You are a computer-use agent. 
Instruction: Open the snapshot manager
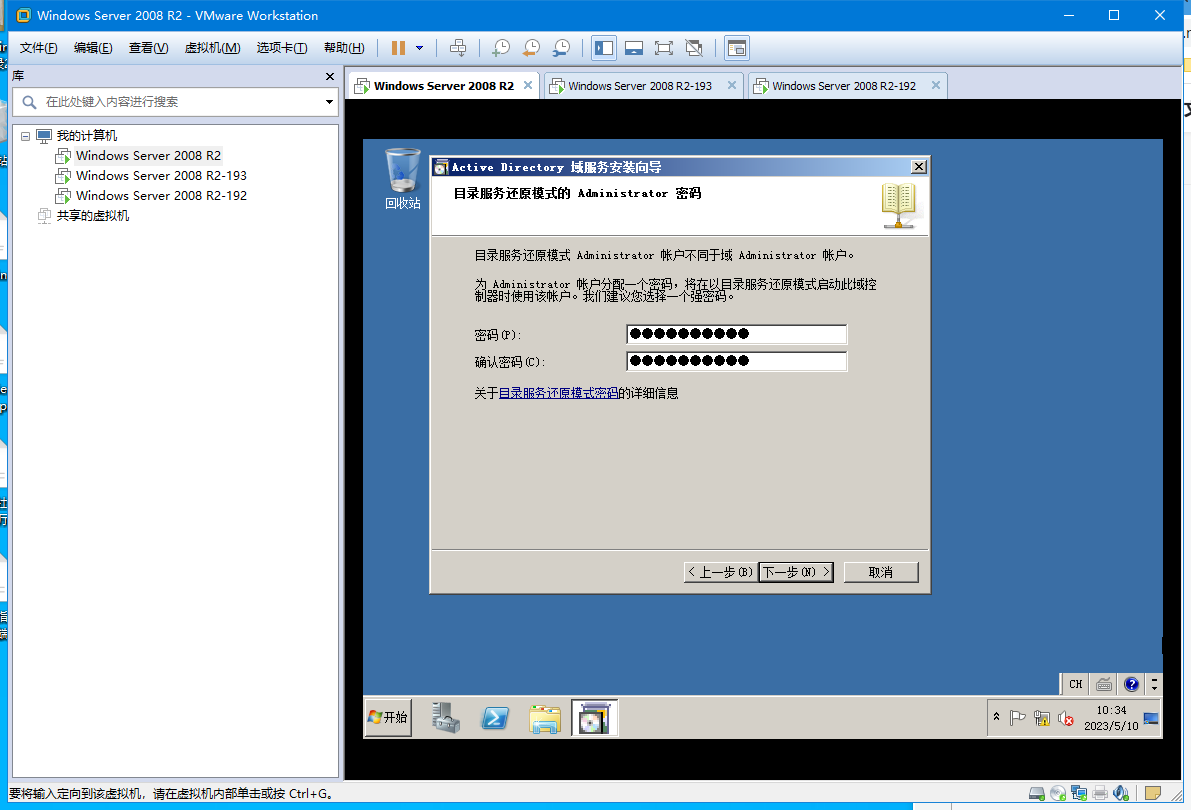561,48
